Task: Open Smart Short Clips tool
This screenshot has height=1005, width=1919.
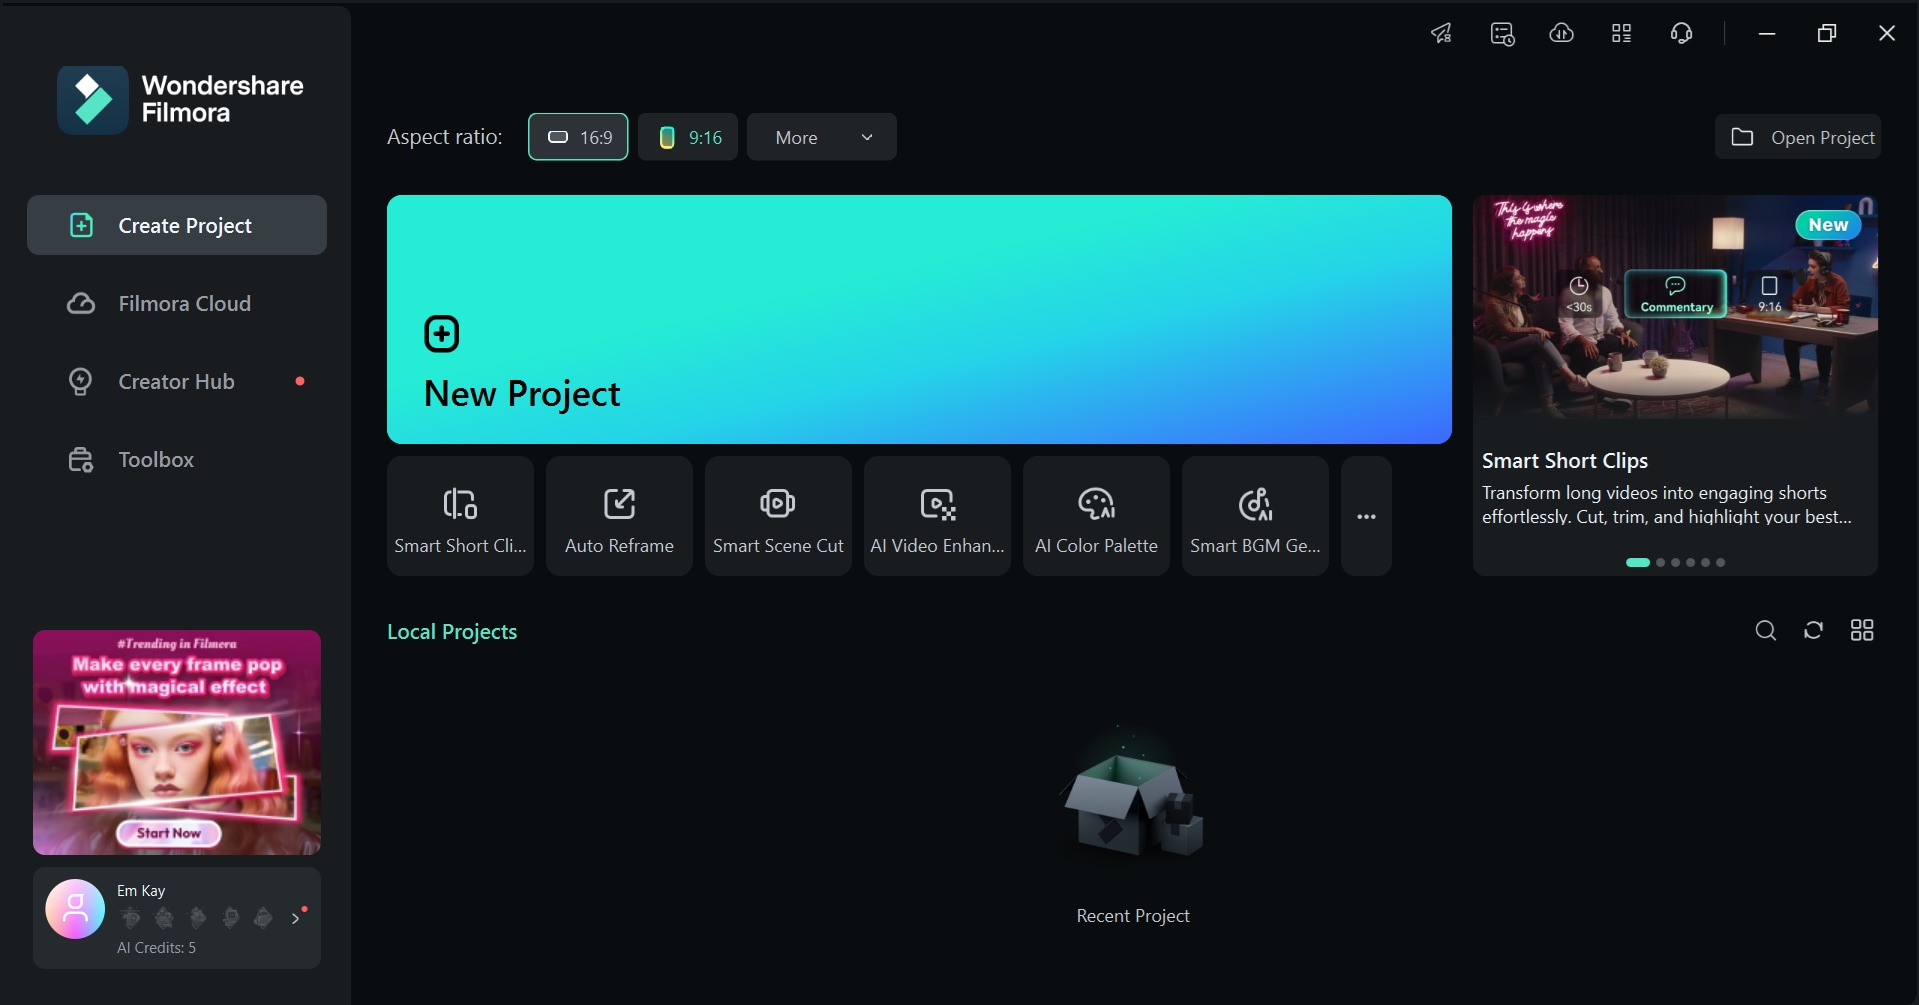Action: point(460,516)
